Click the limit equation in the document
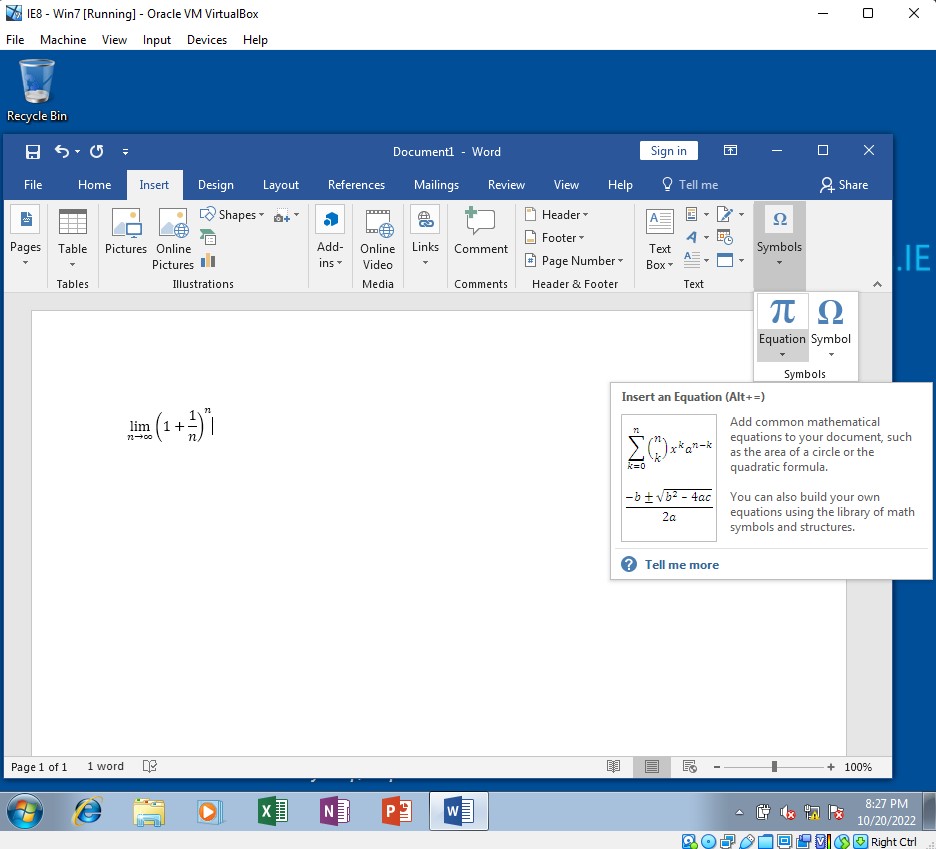936x849 pixels. [x=169, y=426]
